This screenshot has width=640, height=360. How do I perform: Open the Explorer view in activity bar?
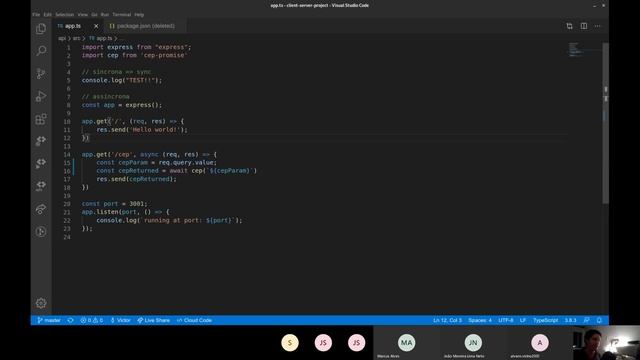pos(41,29)
